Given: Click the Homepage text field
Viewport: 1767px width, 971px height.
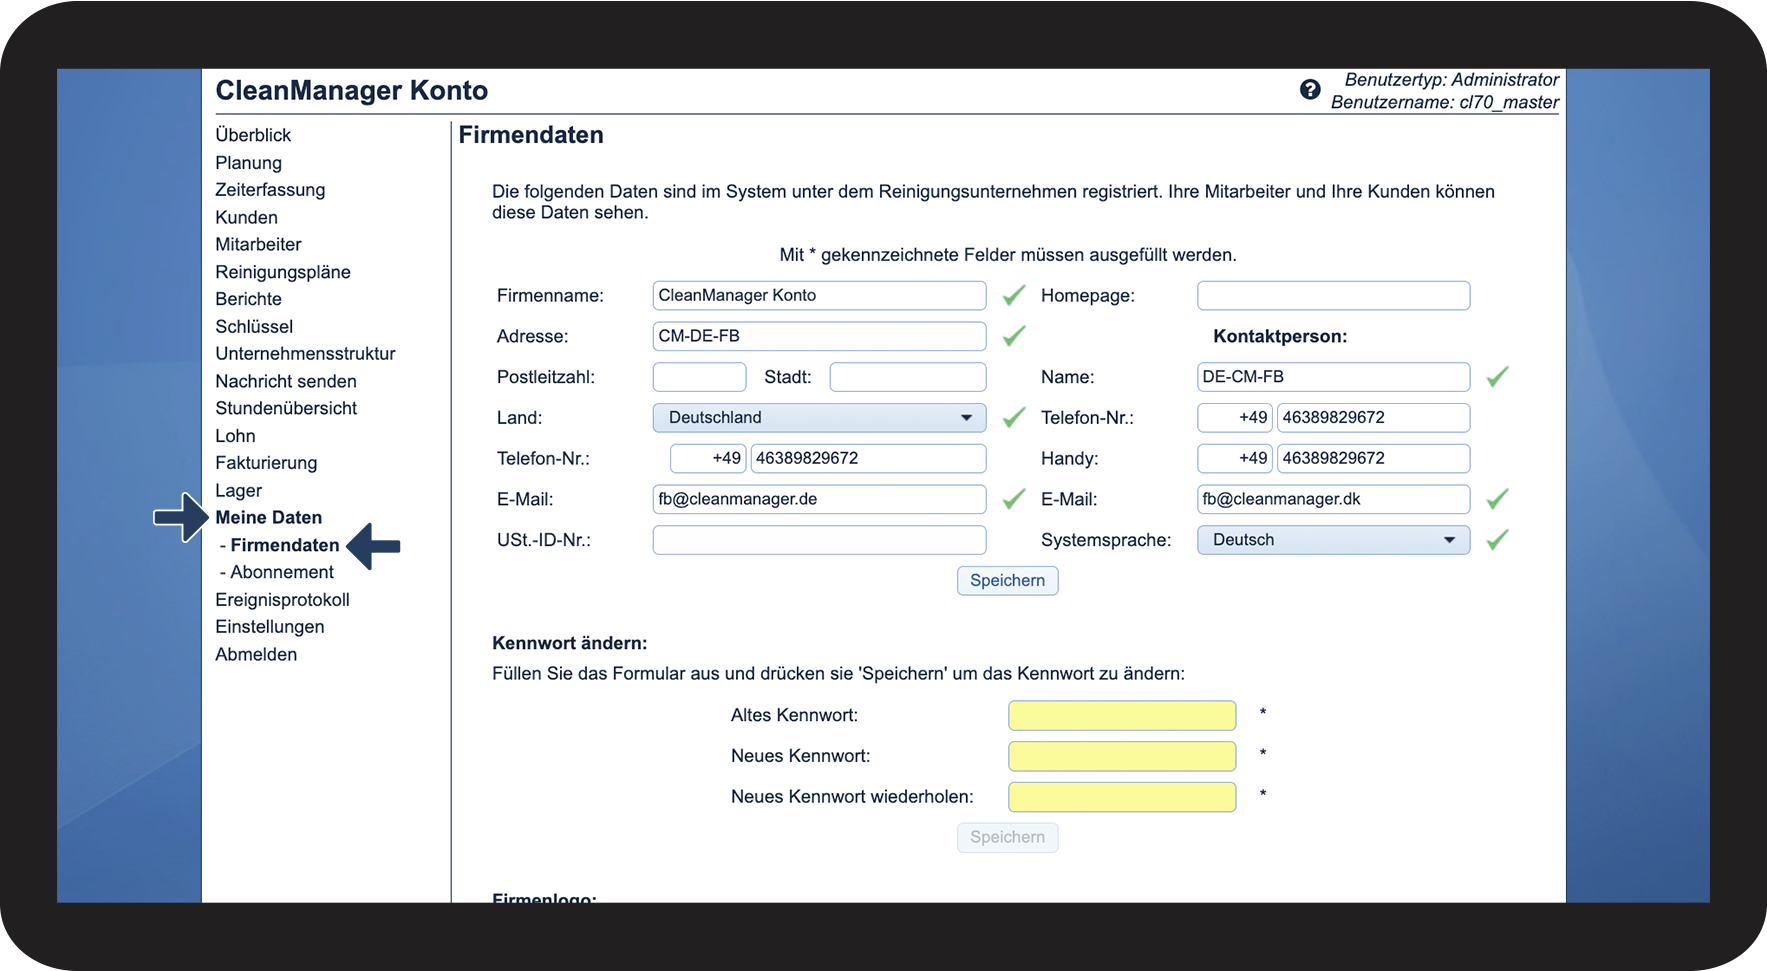Looking at the screenshot, I should [x=1332, y=296].
